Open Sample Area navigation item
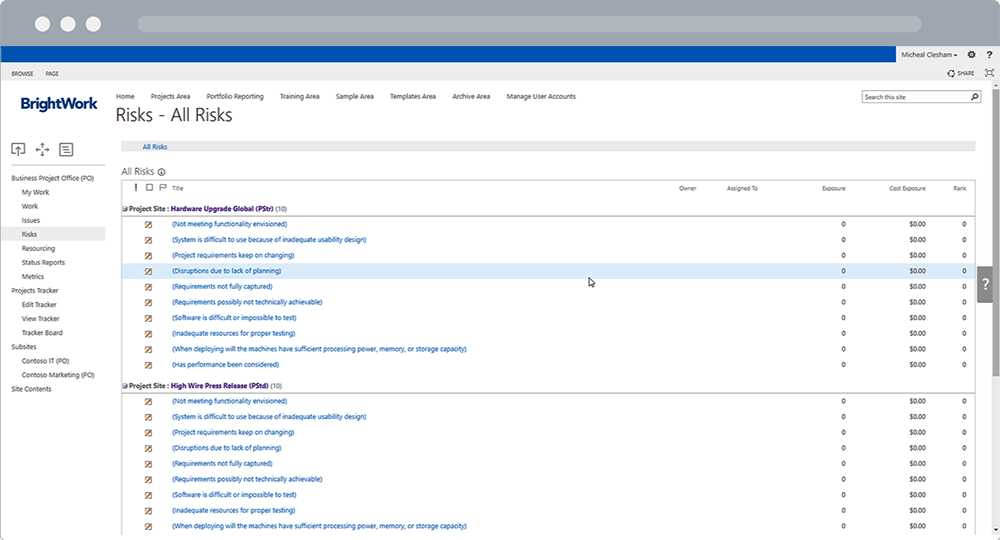Screen dimensions: 1000x540 pos(355,96)
